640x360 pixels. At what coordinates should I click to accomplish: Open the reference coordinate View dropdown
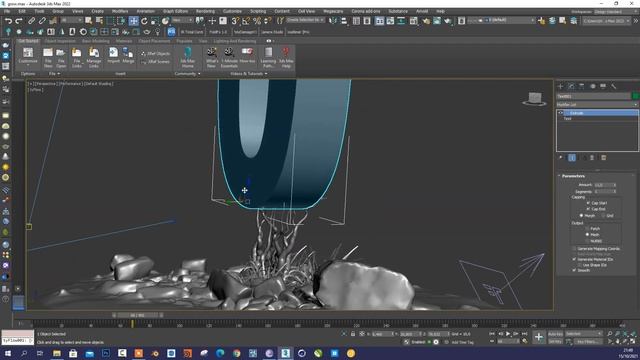tap(182, 20)
